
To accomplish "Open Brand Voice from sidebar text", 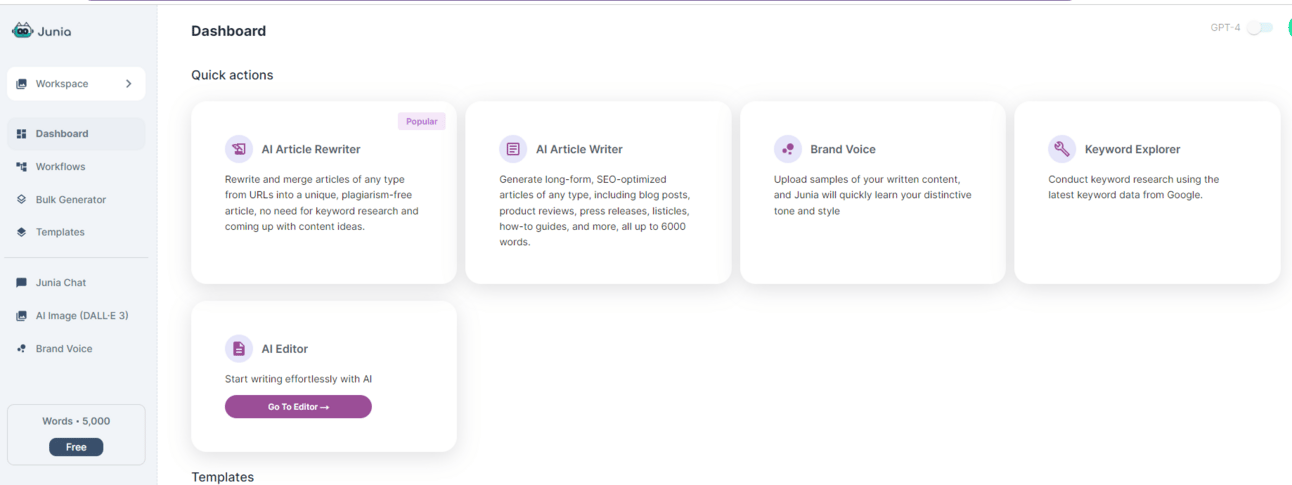I will (64, 349).
